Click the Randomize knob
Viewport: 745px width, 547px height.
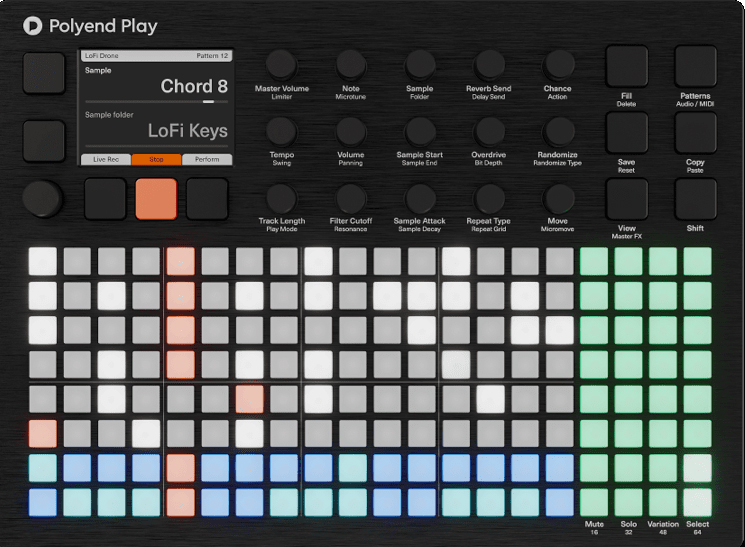pyautogui.click(x=558, y=131)
